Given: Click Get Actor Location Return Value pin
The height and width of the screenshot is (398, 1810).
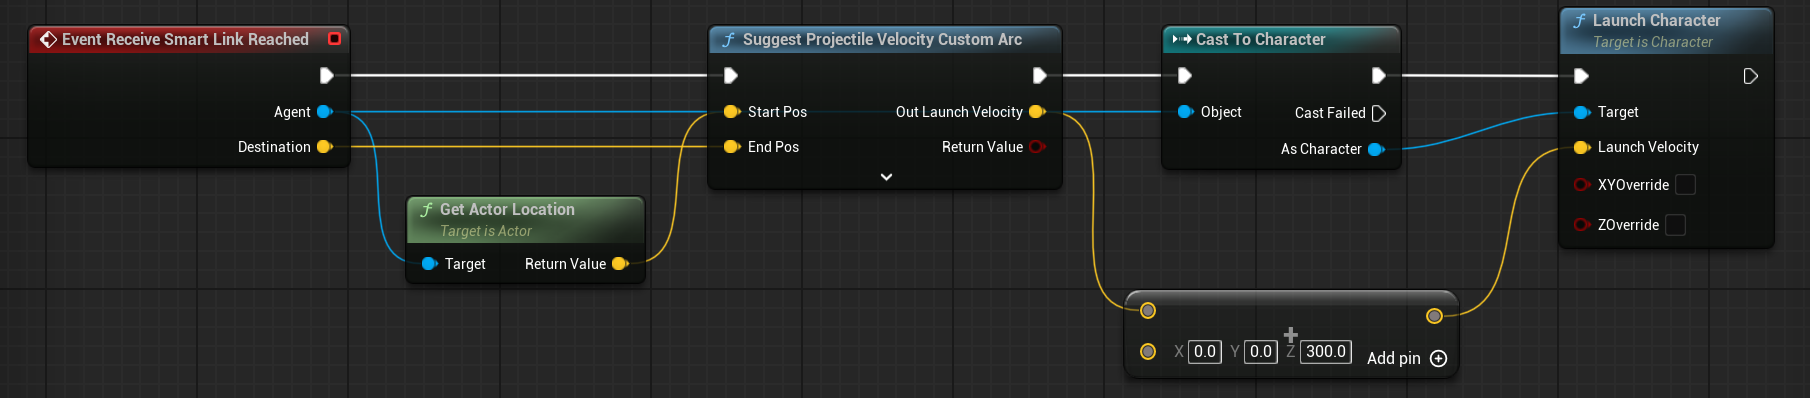Looking at the screenshot, I should [x=620, y=264].
